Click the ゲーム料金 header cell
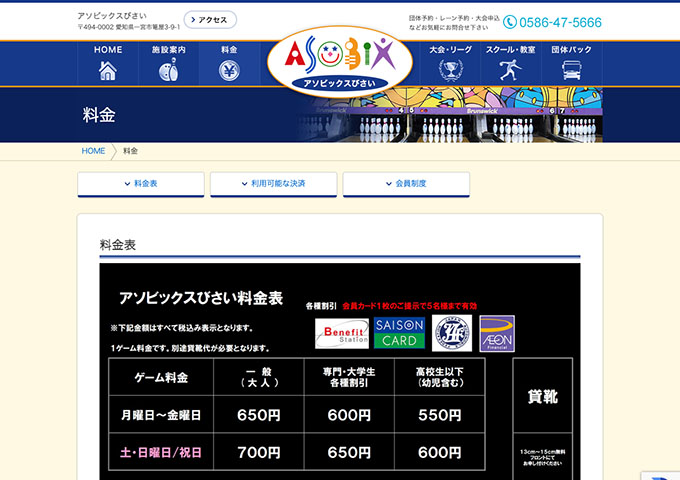Screen dimensions: 680x480 [161, 377]
